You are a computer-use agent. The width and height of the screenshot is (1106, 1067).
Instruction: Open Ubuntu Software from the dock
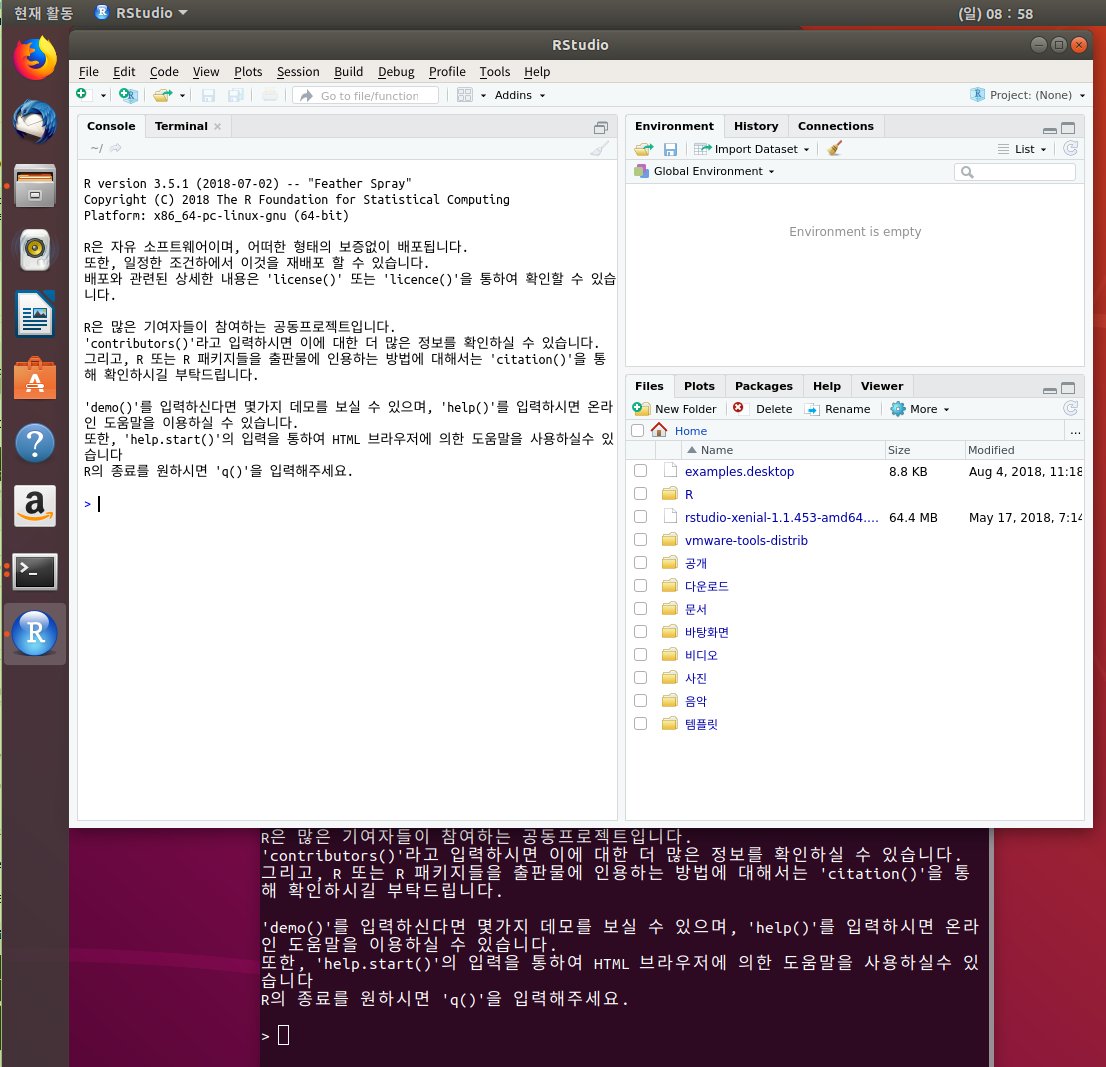coord(35,379)
